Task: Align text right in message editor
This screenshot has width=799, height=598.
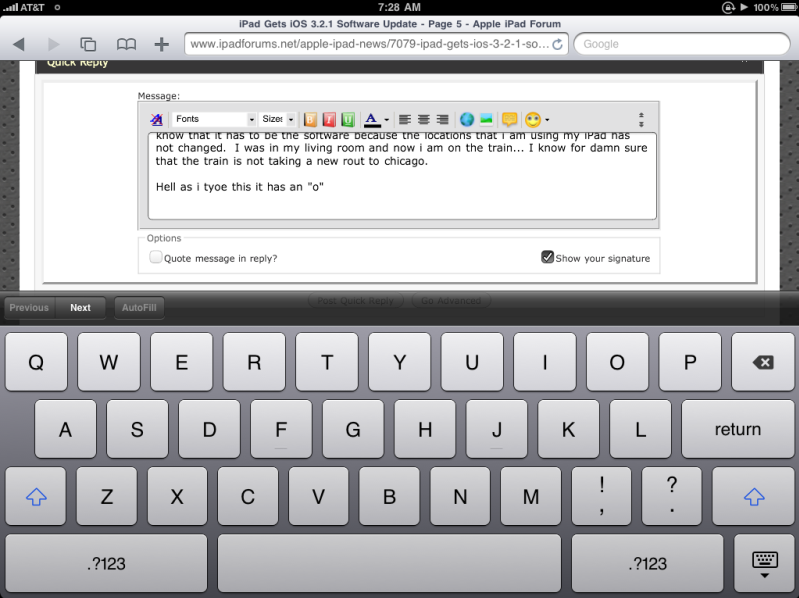Action: 442,119
